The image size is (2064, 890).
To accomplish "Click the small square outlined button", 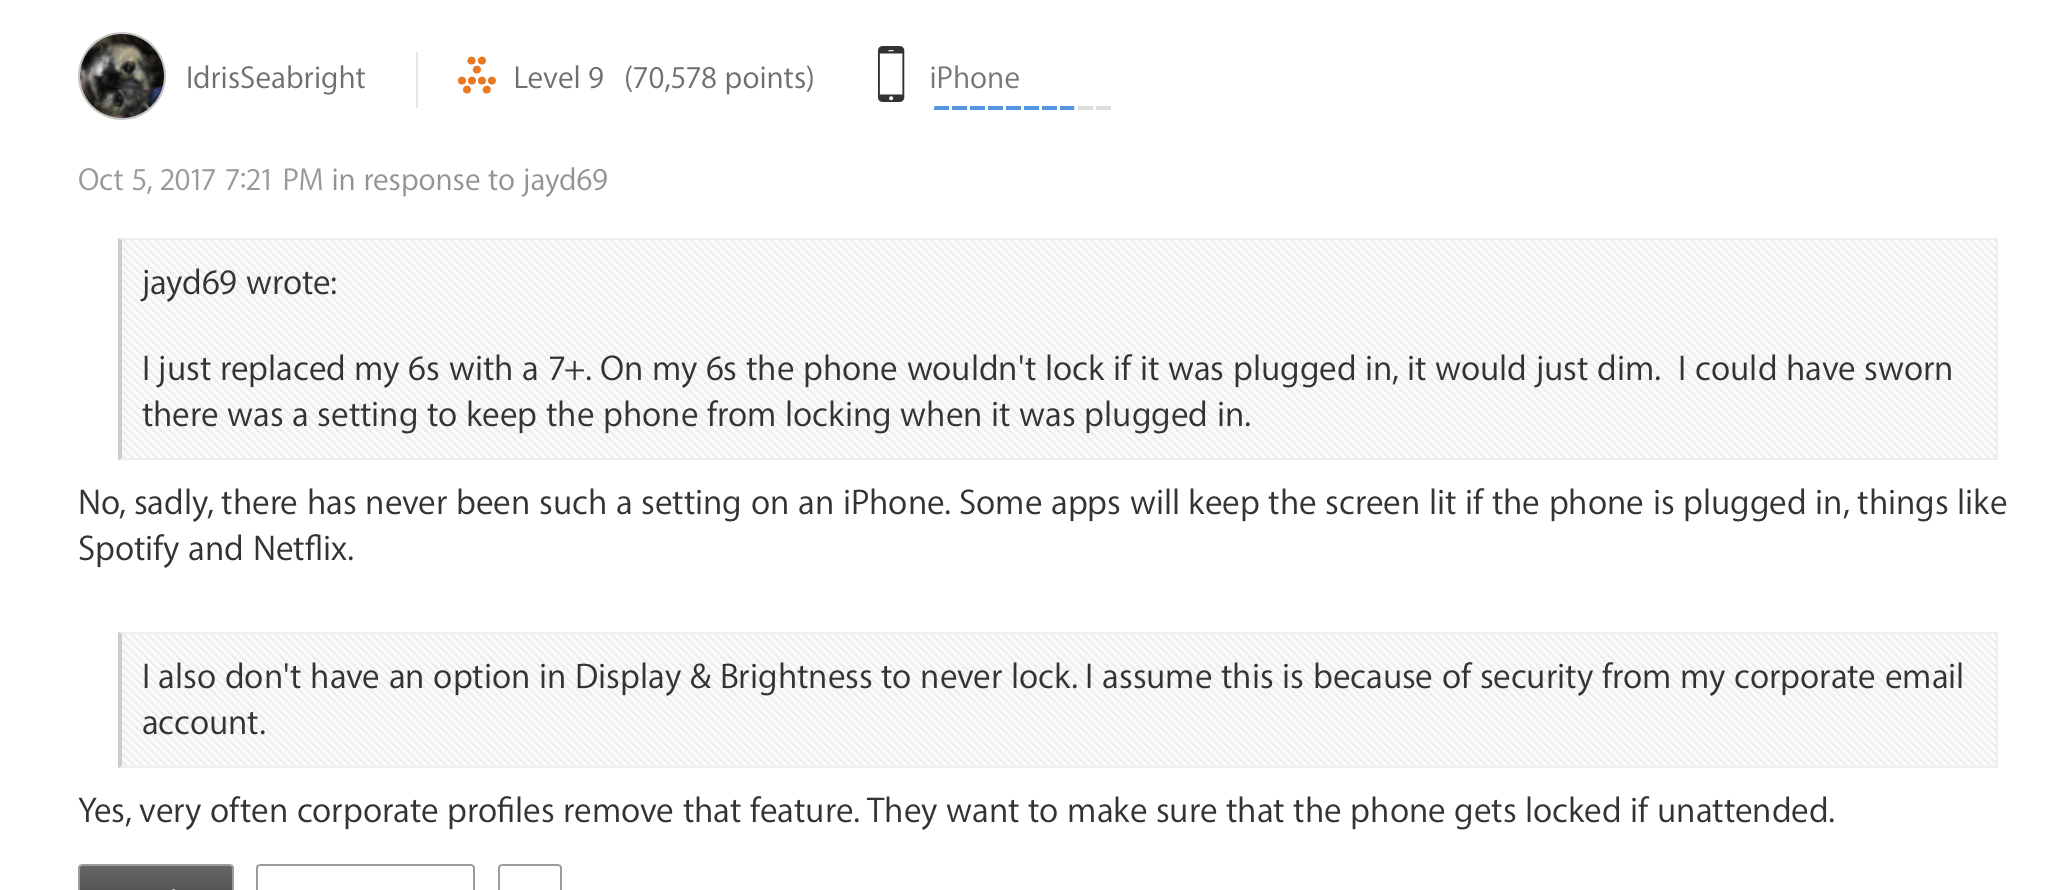I will pos(530,877).
